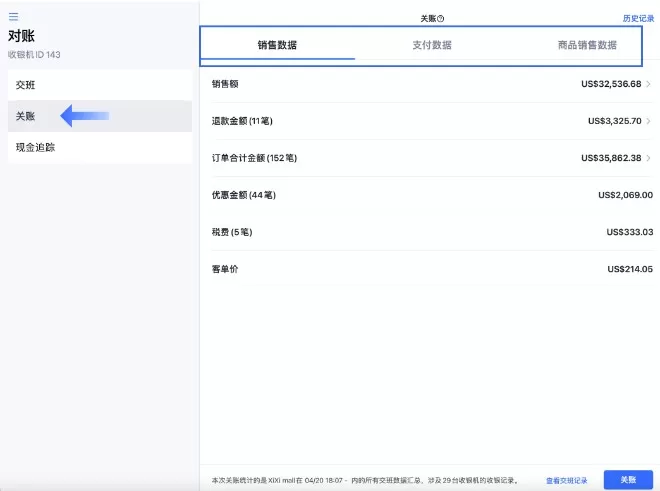This screenshot has height=491, width=660.
Task: Expand the 销售额 row chevron
Action: click(x=649, y=84)
